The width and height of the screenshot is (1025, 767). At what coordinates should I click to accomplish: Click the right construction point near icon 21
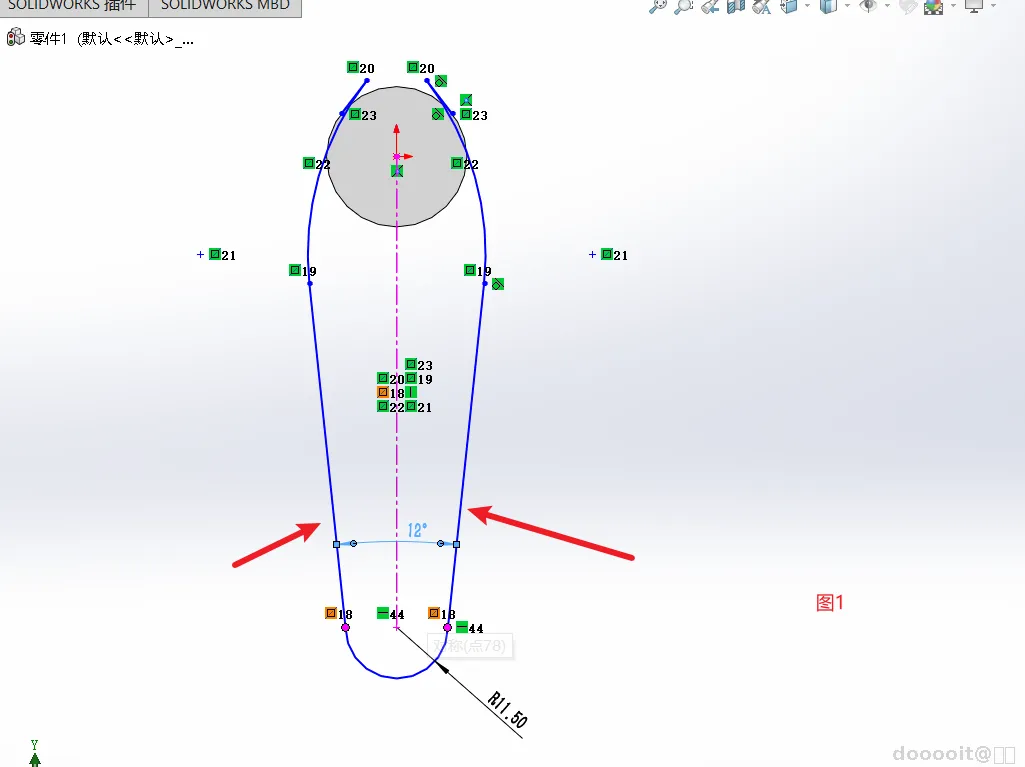(x=592, y=254)
